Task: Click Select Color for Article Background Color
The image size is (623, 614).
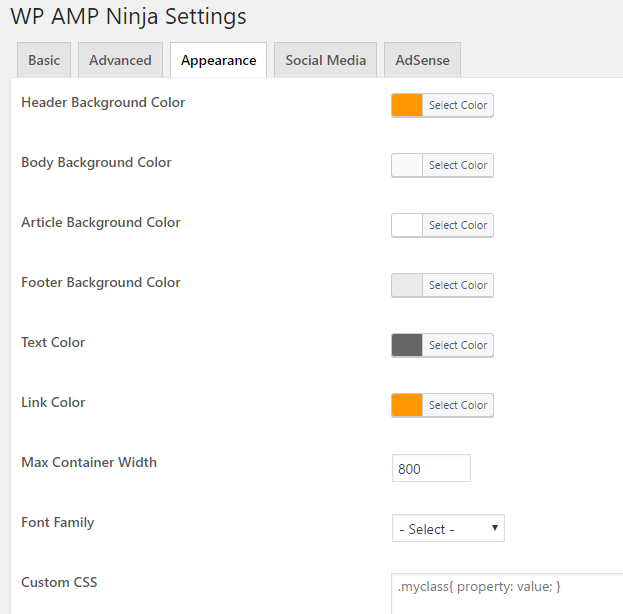Action: click(x=458, y=225)
